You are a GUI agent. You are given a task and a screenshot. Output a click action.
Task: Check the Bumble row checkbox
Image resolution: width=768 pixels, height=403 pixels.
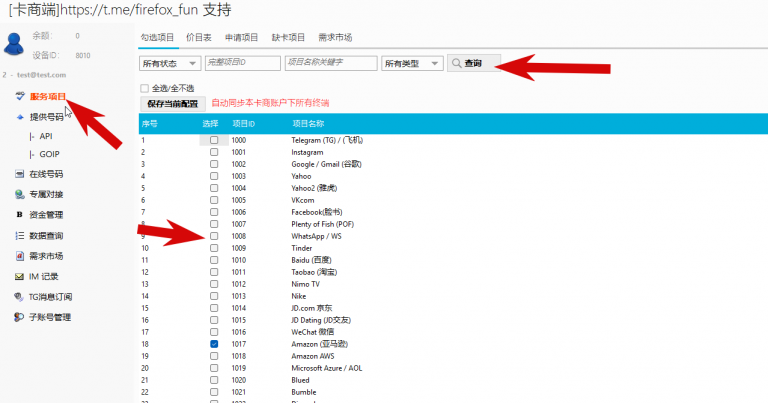pos(214,392)
